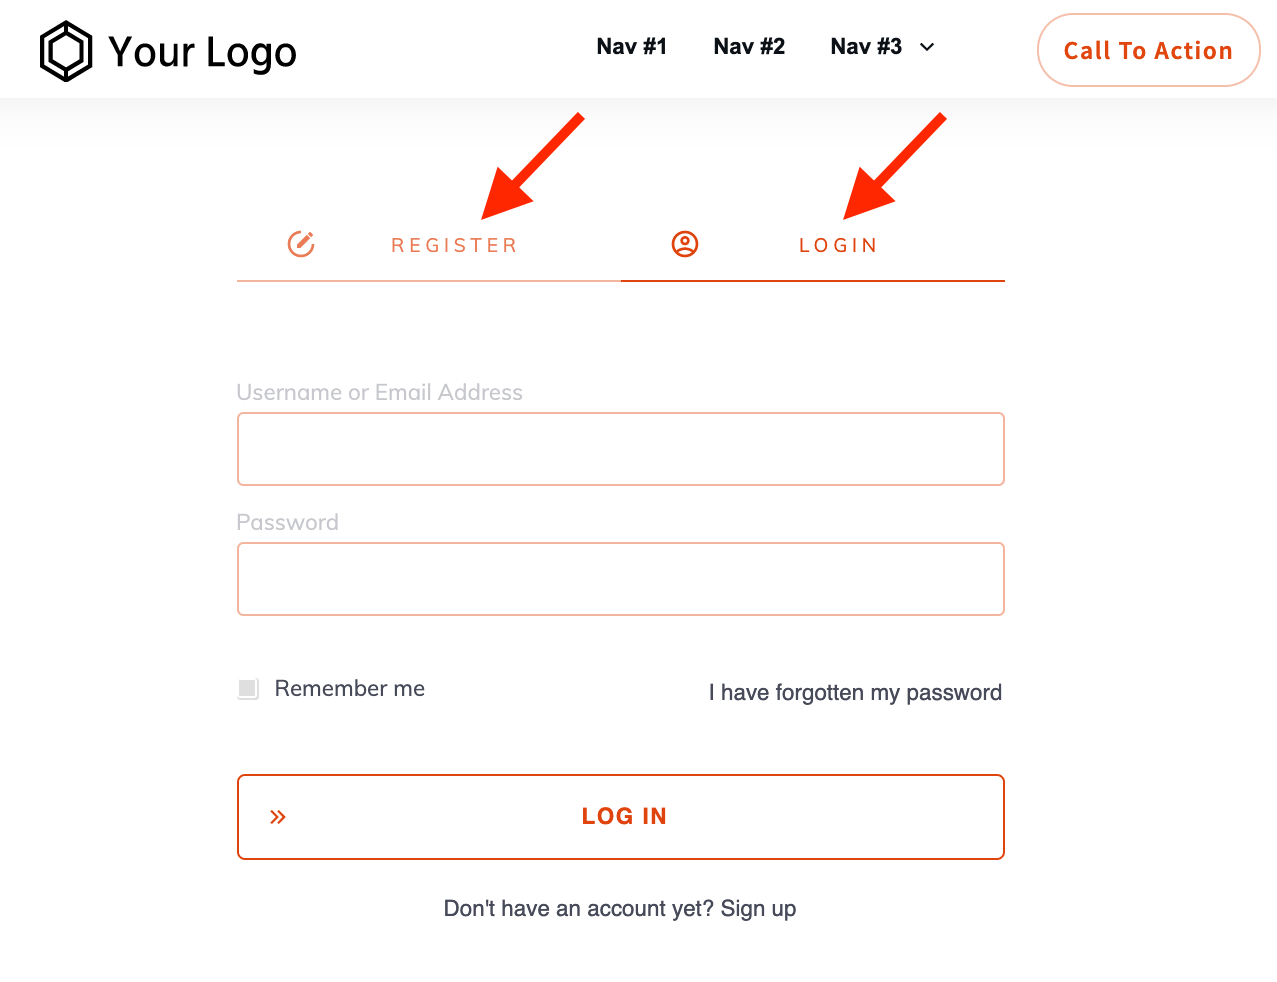Viewport: 1277px width, 982px height.
Task: Click the Your Logo text link
Action: [x=204, y=50]
